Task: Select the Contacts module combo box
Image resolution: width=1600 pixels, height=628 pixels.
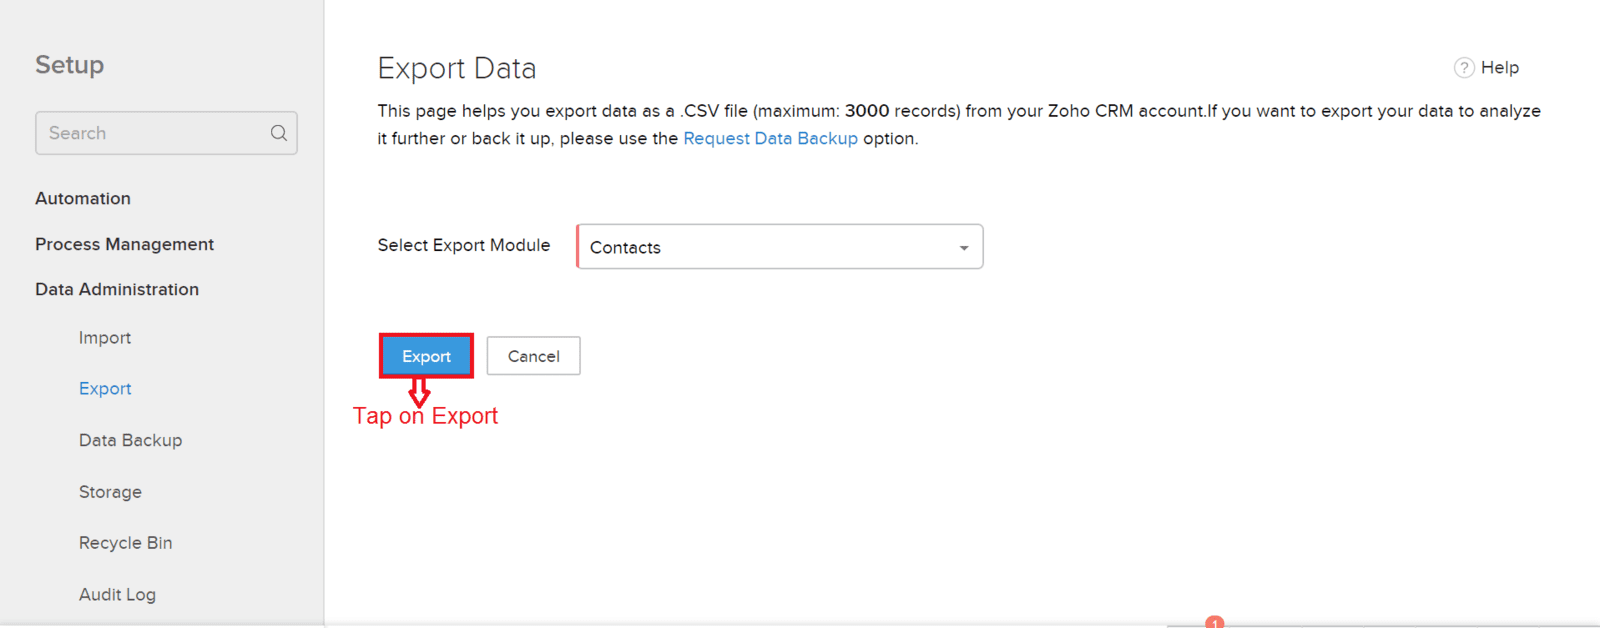Action: pos(780,247)
